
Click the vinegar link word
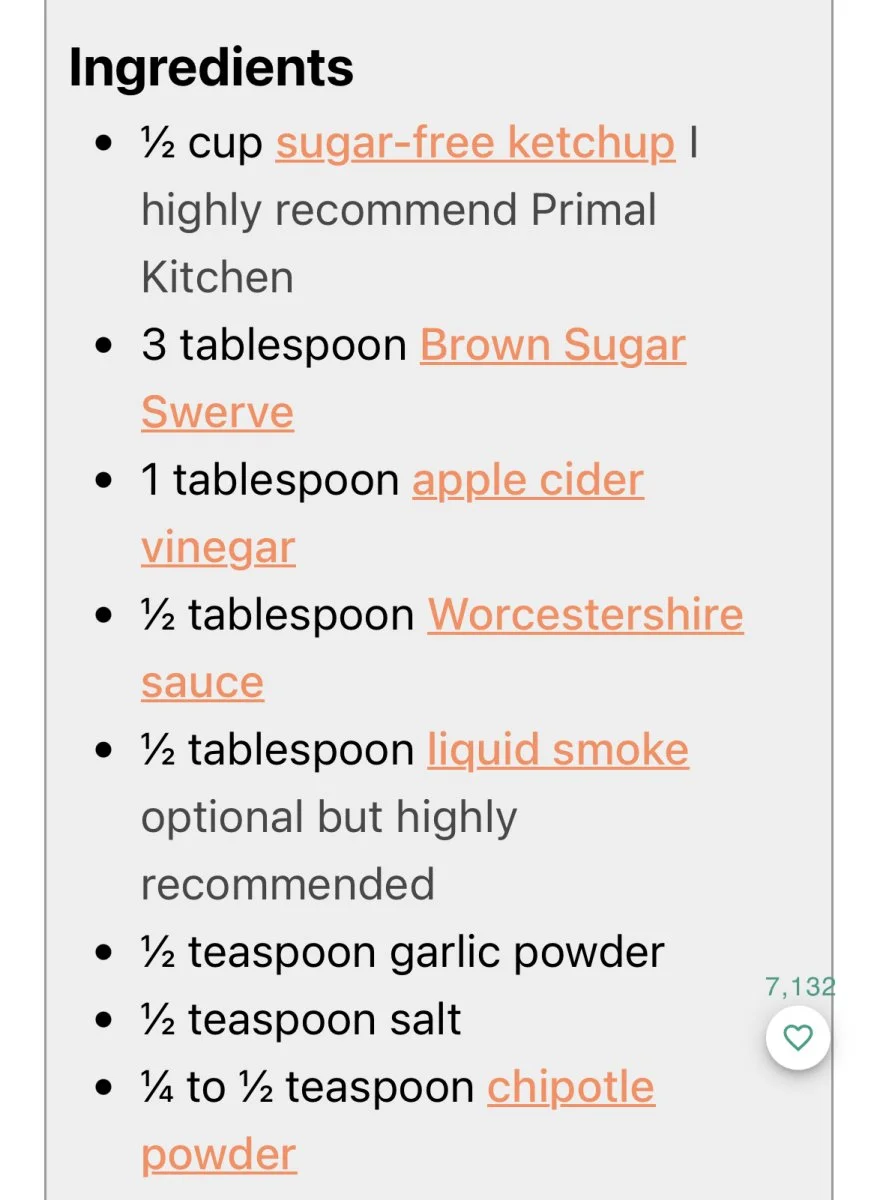pos(218,549)
